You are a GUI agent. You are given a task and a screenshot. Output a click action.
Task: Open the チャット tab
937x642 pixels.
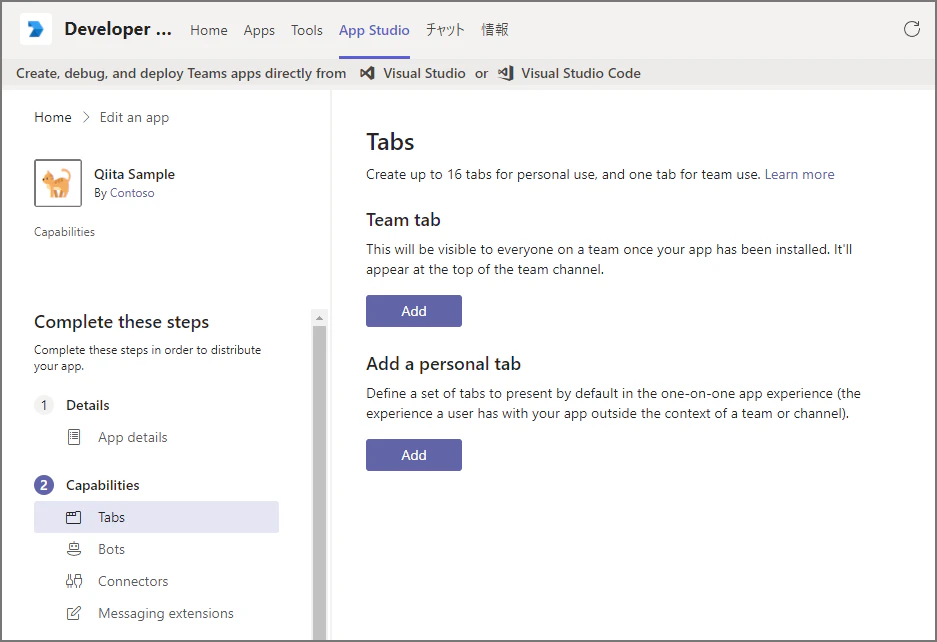(445, 30)
